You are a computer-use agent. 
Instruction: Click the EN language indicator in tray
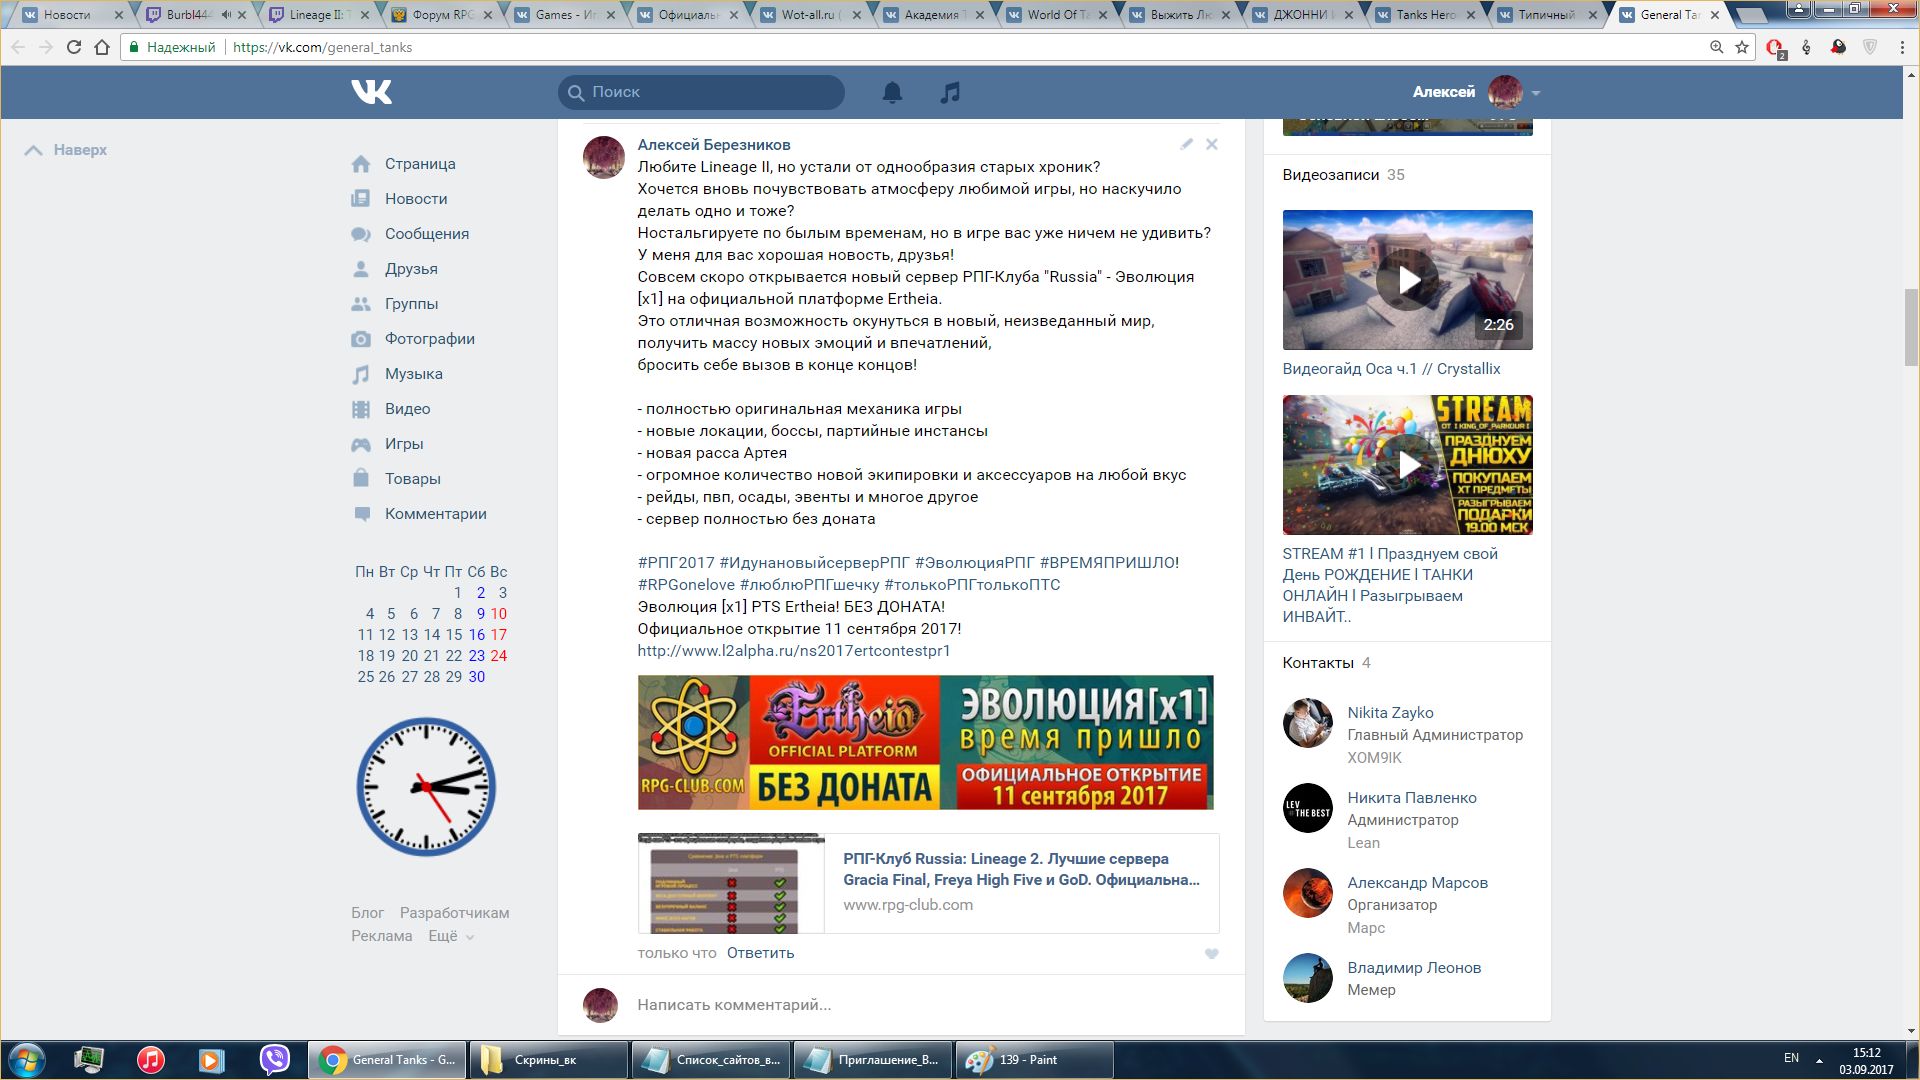[1791, 1058]
